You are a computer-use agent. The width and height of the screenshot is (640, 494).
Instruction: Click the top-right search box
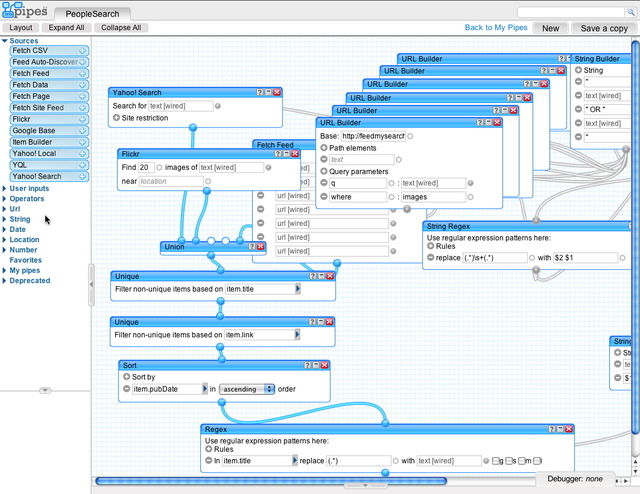[x=571, y=13]
